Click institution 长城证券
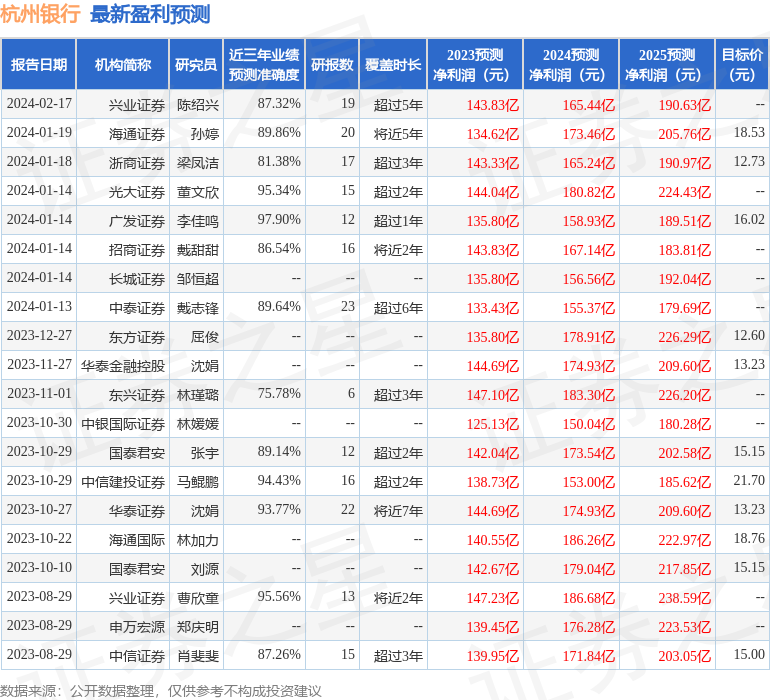This screenshot has width=770, height=700. 137,279
